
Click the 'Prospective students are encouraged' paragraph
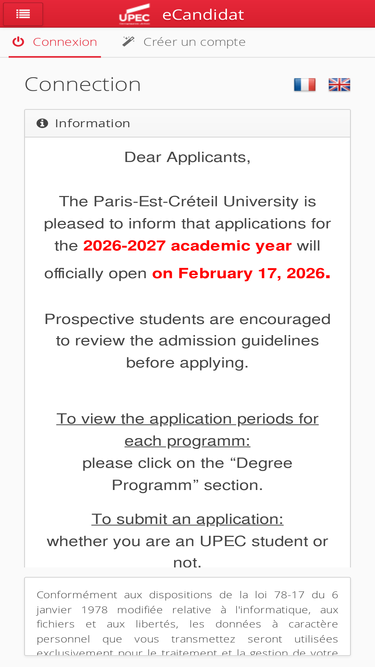(188, 341)
